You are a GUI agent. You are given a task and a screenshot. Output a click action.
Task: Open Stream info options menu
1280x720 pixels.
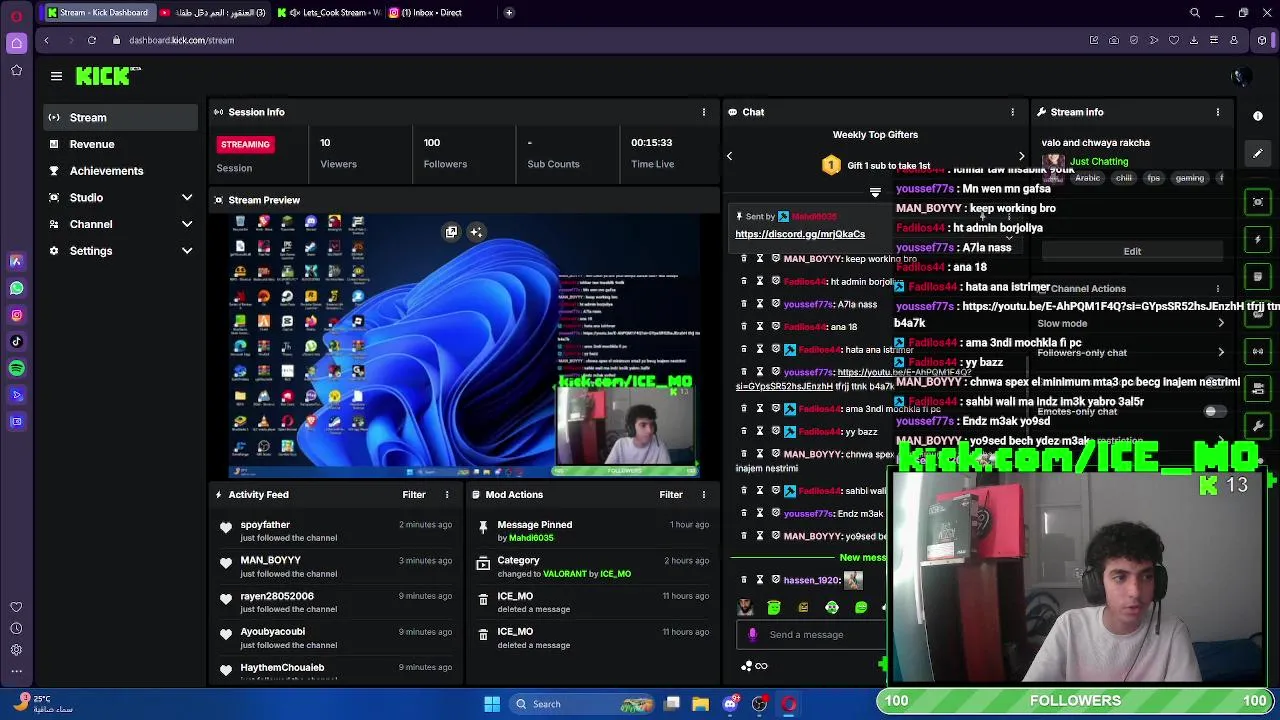(x=1218, y=112)
